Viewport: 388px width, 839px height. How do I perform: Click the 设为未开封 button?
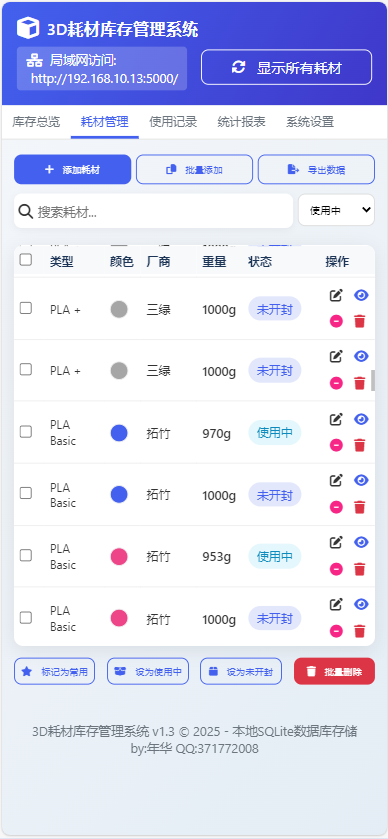pyautogui.click(x=241, y=671)
